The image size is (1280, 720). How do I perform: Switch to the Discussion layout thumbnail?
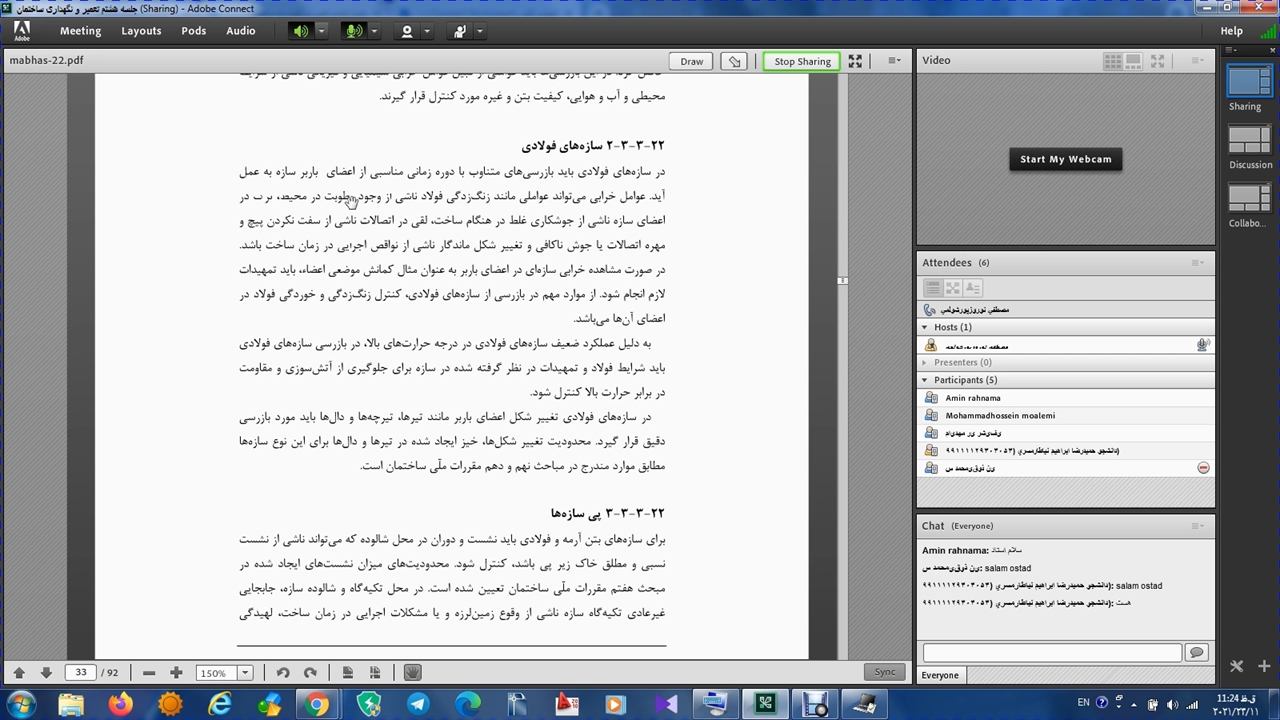pos(1249,142)
